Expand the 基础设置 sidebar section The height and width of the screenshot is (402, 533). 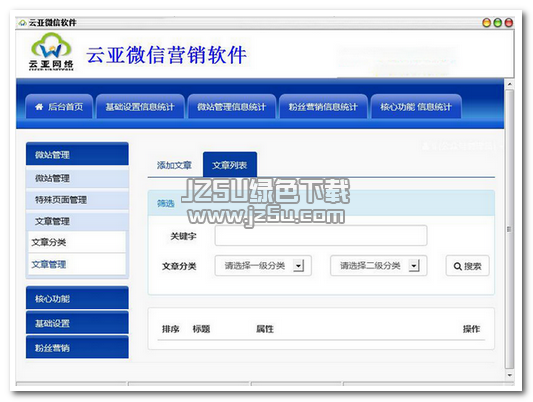(77, 323)
